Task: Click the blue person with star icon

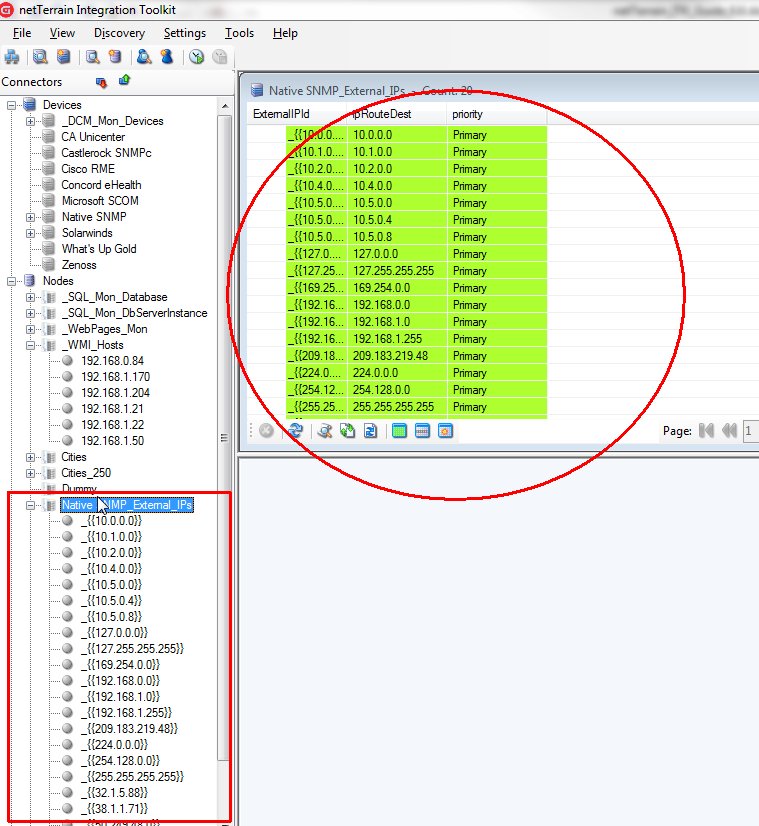Action: tap(166, 57)
